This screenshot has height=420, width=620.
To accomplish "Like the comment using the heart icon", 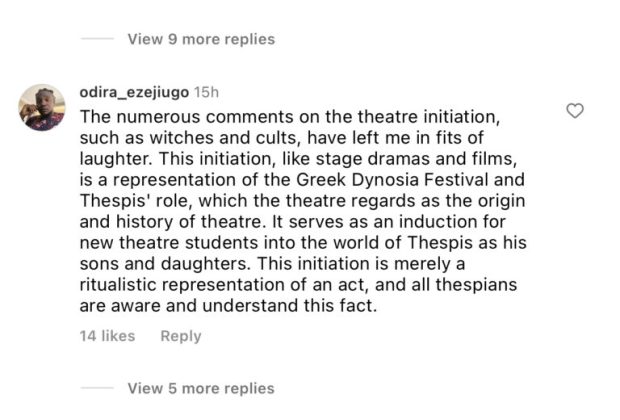I will 575,111.
